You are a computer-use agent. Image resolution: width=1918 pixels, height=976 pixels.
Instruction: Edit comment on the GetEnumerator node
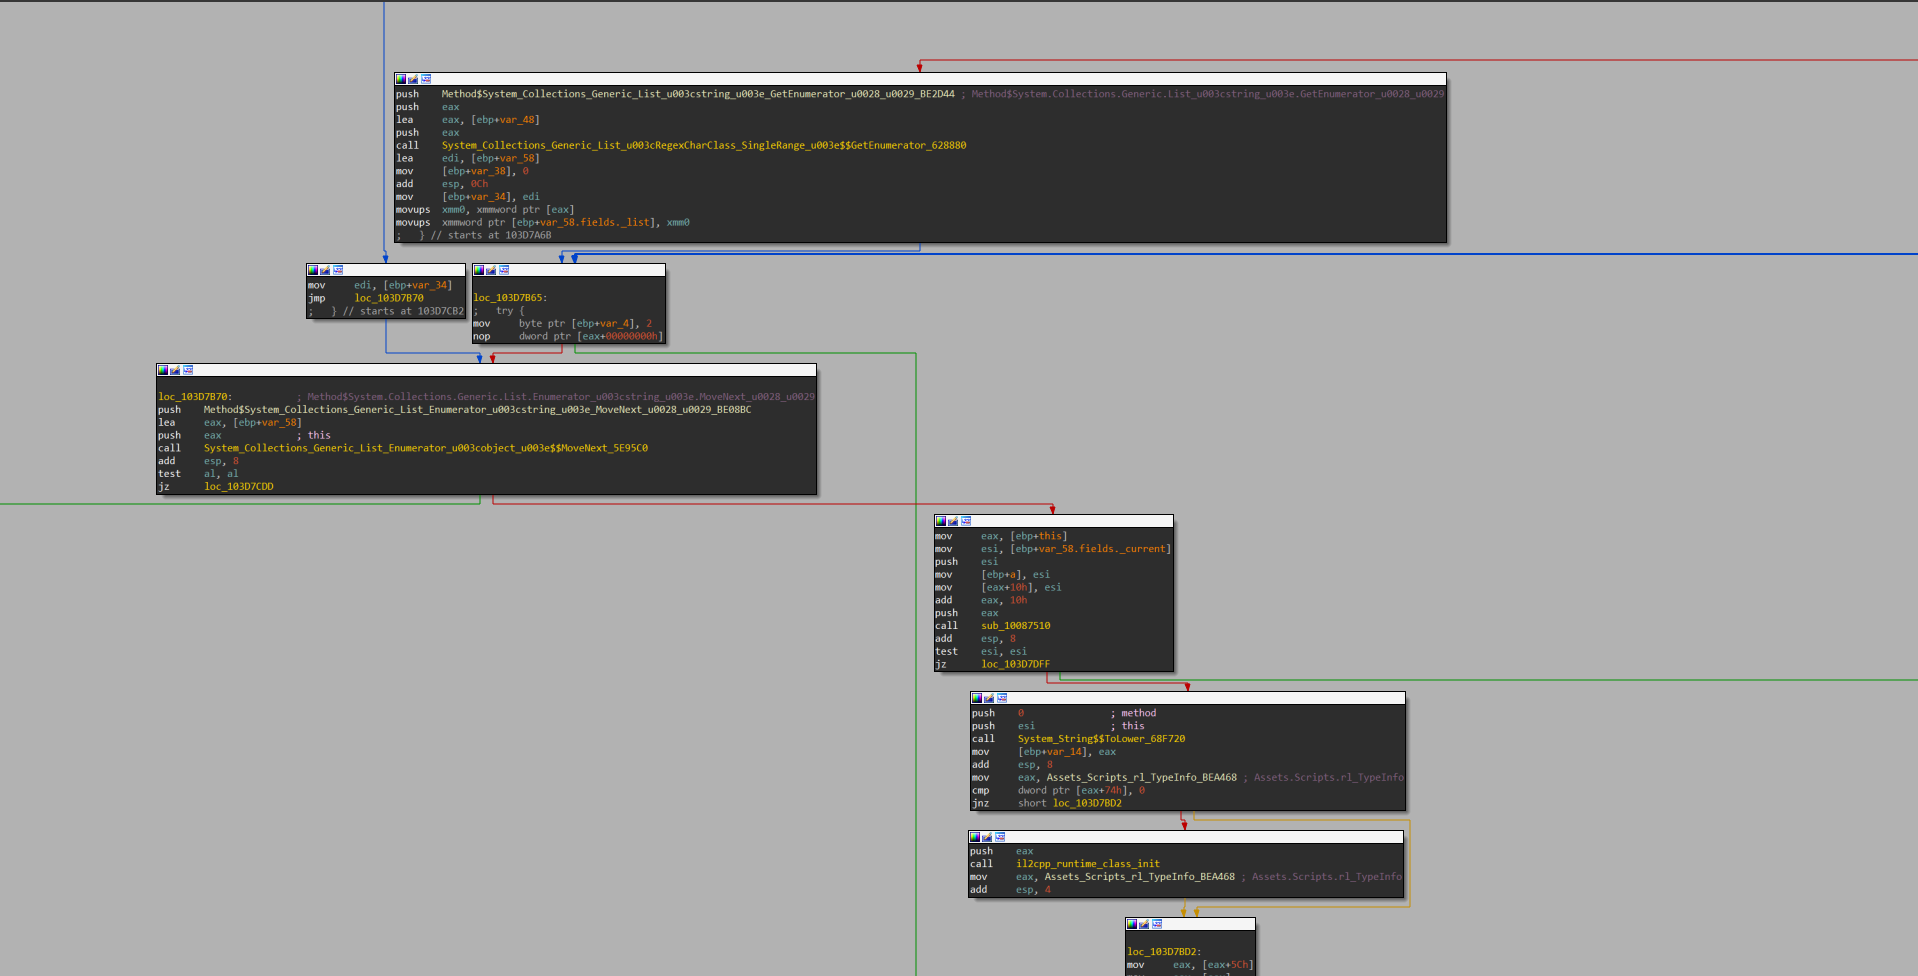(x=413, y=79)
